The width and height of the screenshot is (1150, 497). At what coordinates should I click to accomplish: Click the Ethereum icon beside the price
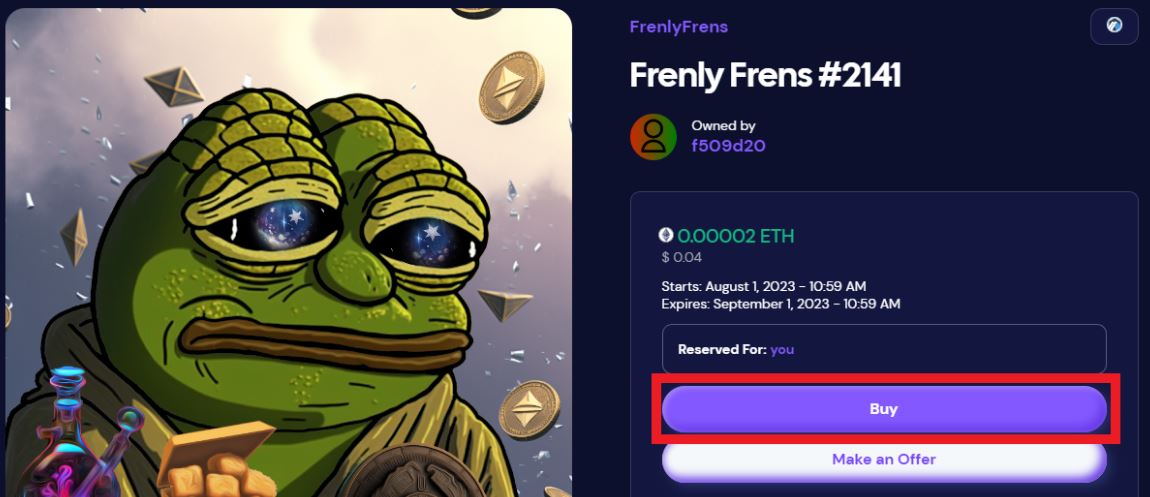click(x=666, y=235)
